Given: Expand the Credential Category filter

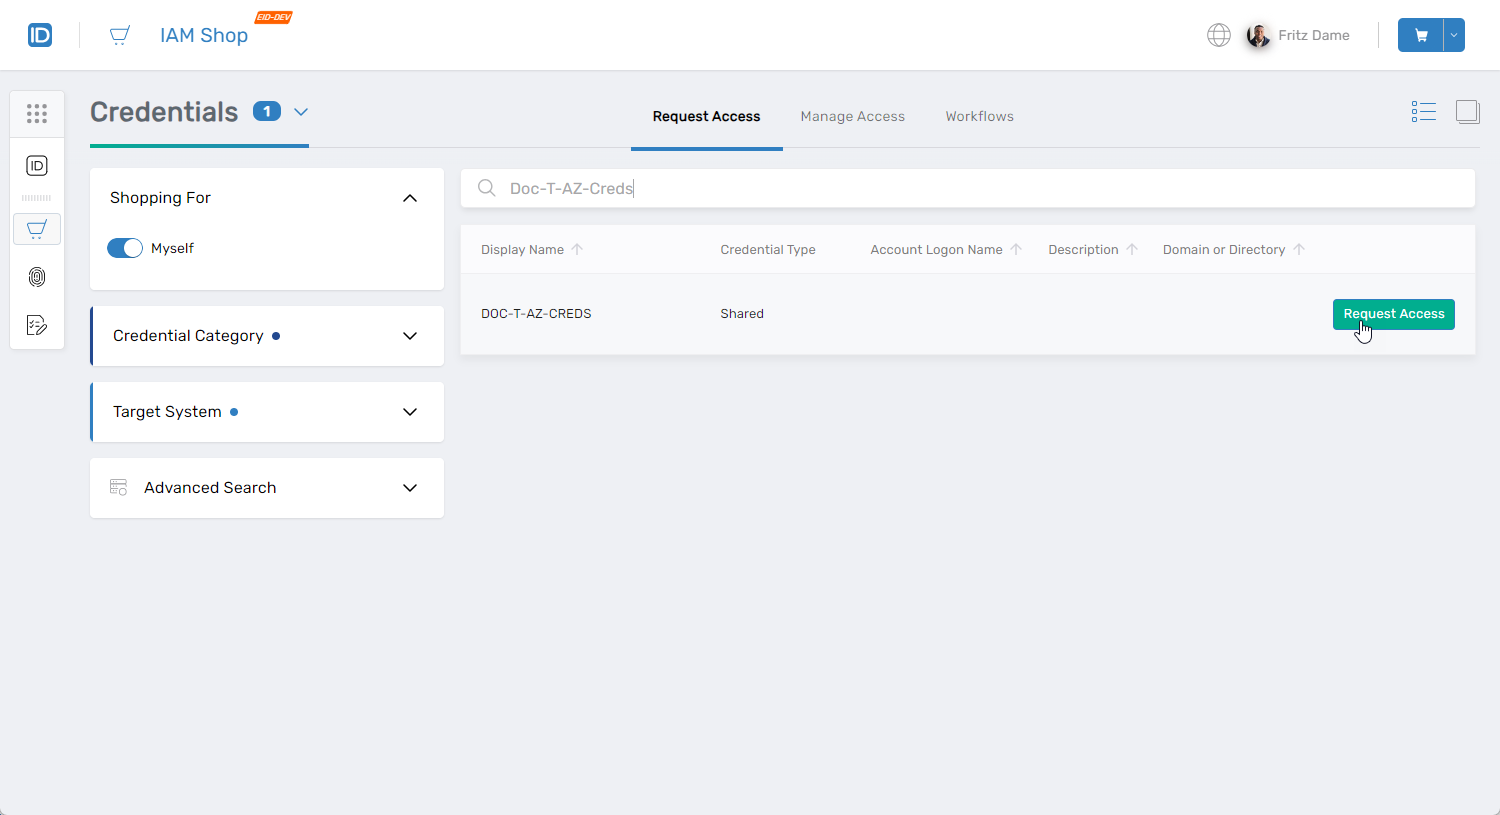Looking at the screenshot, I should tap(409, 336).
